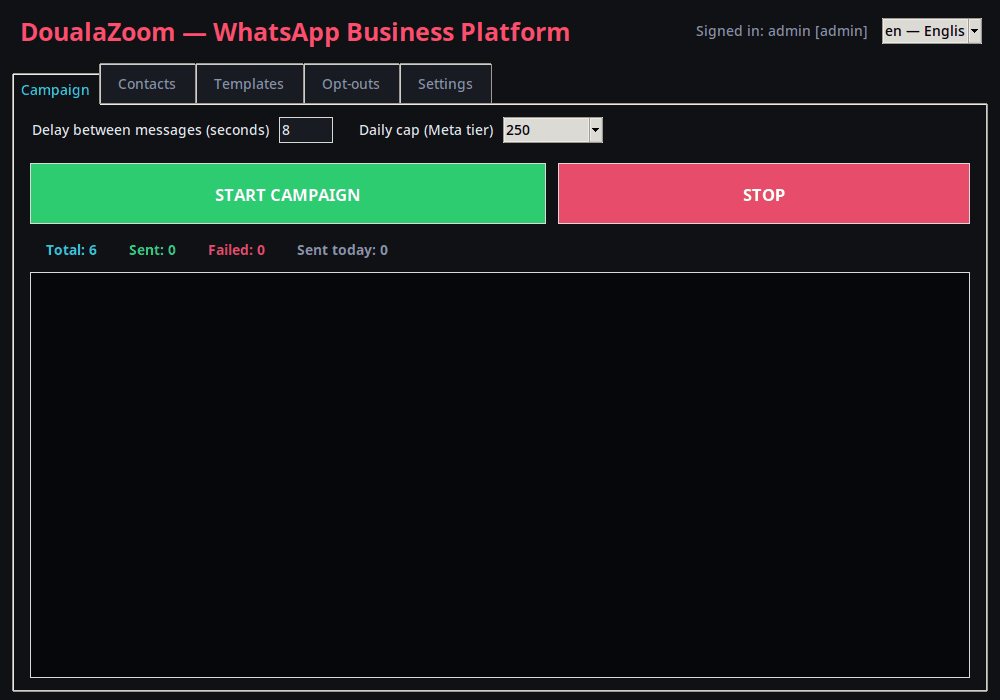
Task: Click the Sent today: 0 label
Action: pyautogui.click(x=342, y=250)
